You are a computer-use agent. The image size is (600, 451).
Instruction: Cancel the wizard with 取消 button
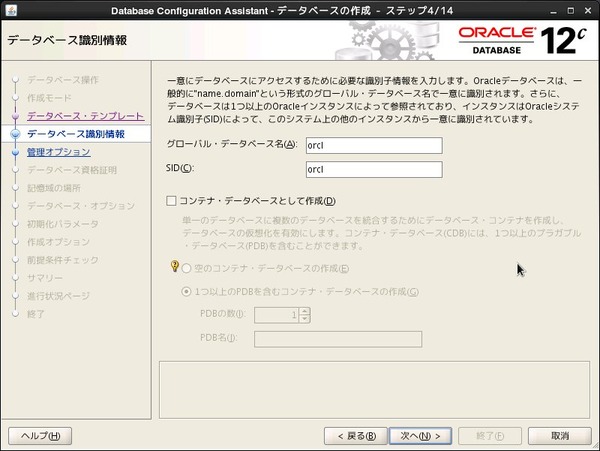click(x=560, y=436)
